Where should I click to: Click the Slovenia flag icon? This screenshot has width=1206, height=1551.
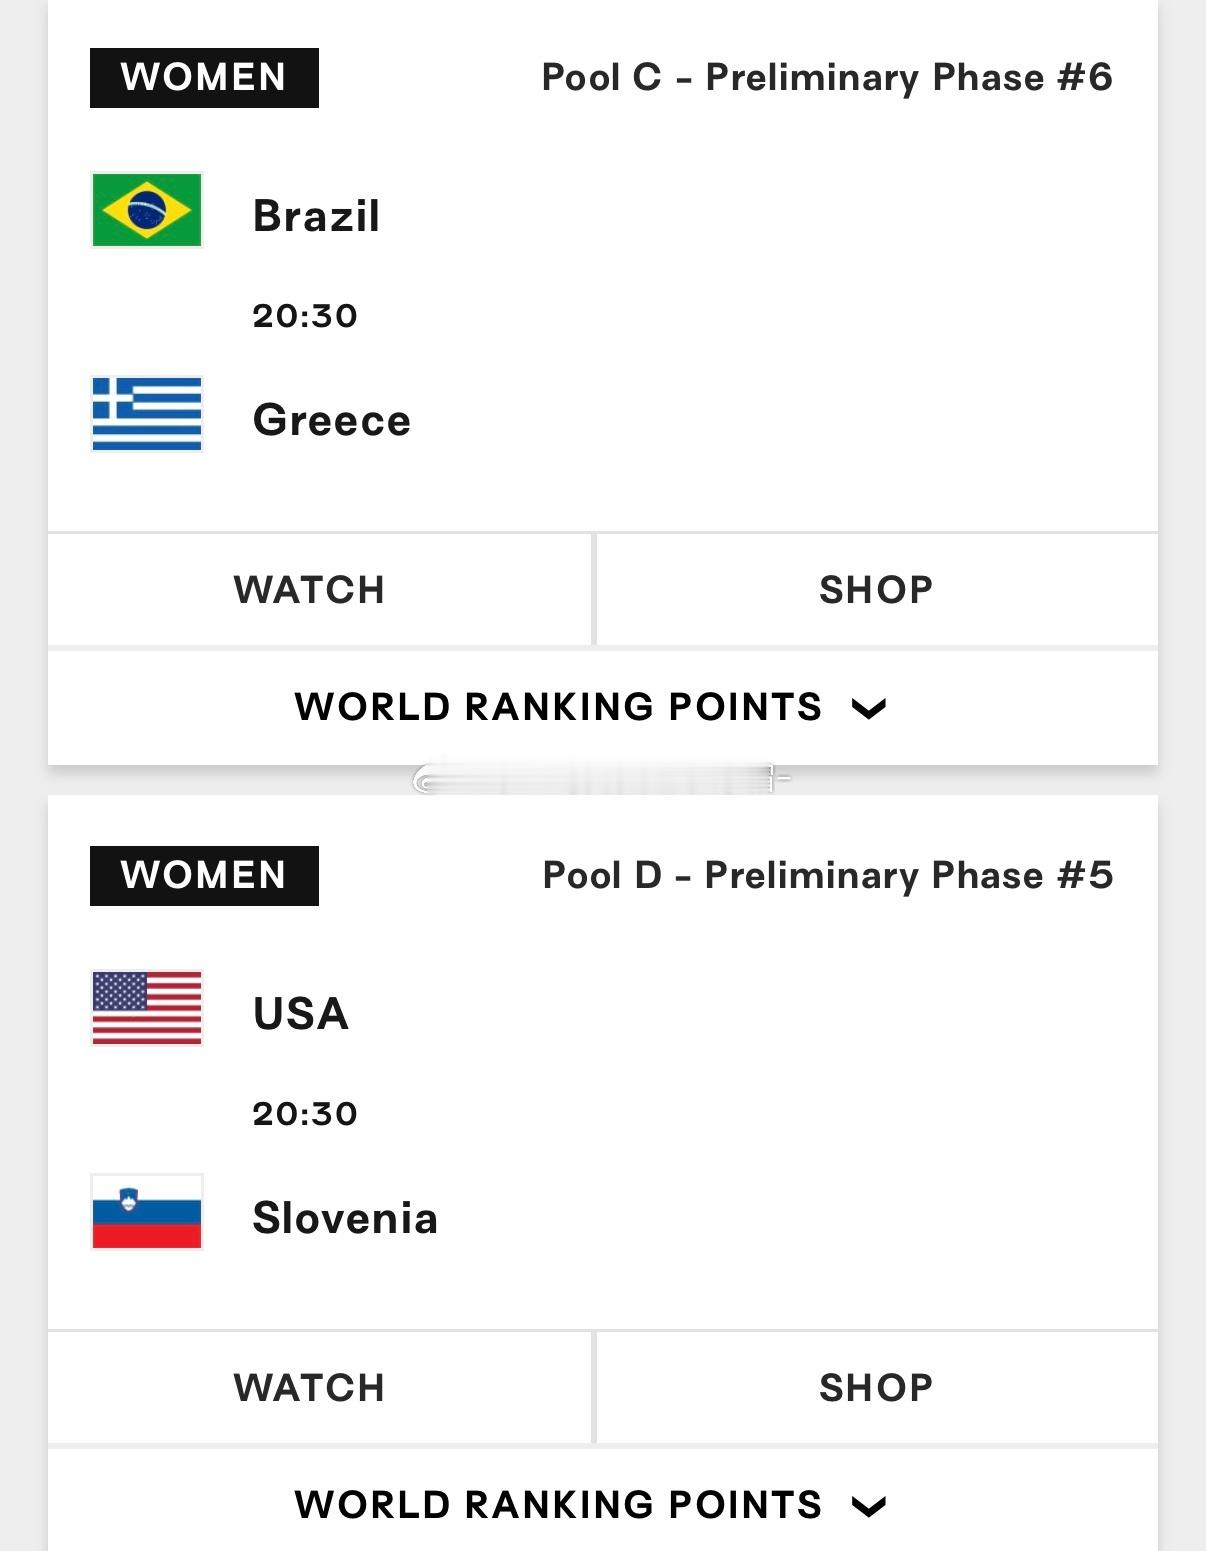coord(147,1212)
